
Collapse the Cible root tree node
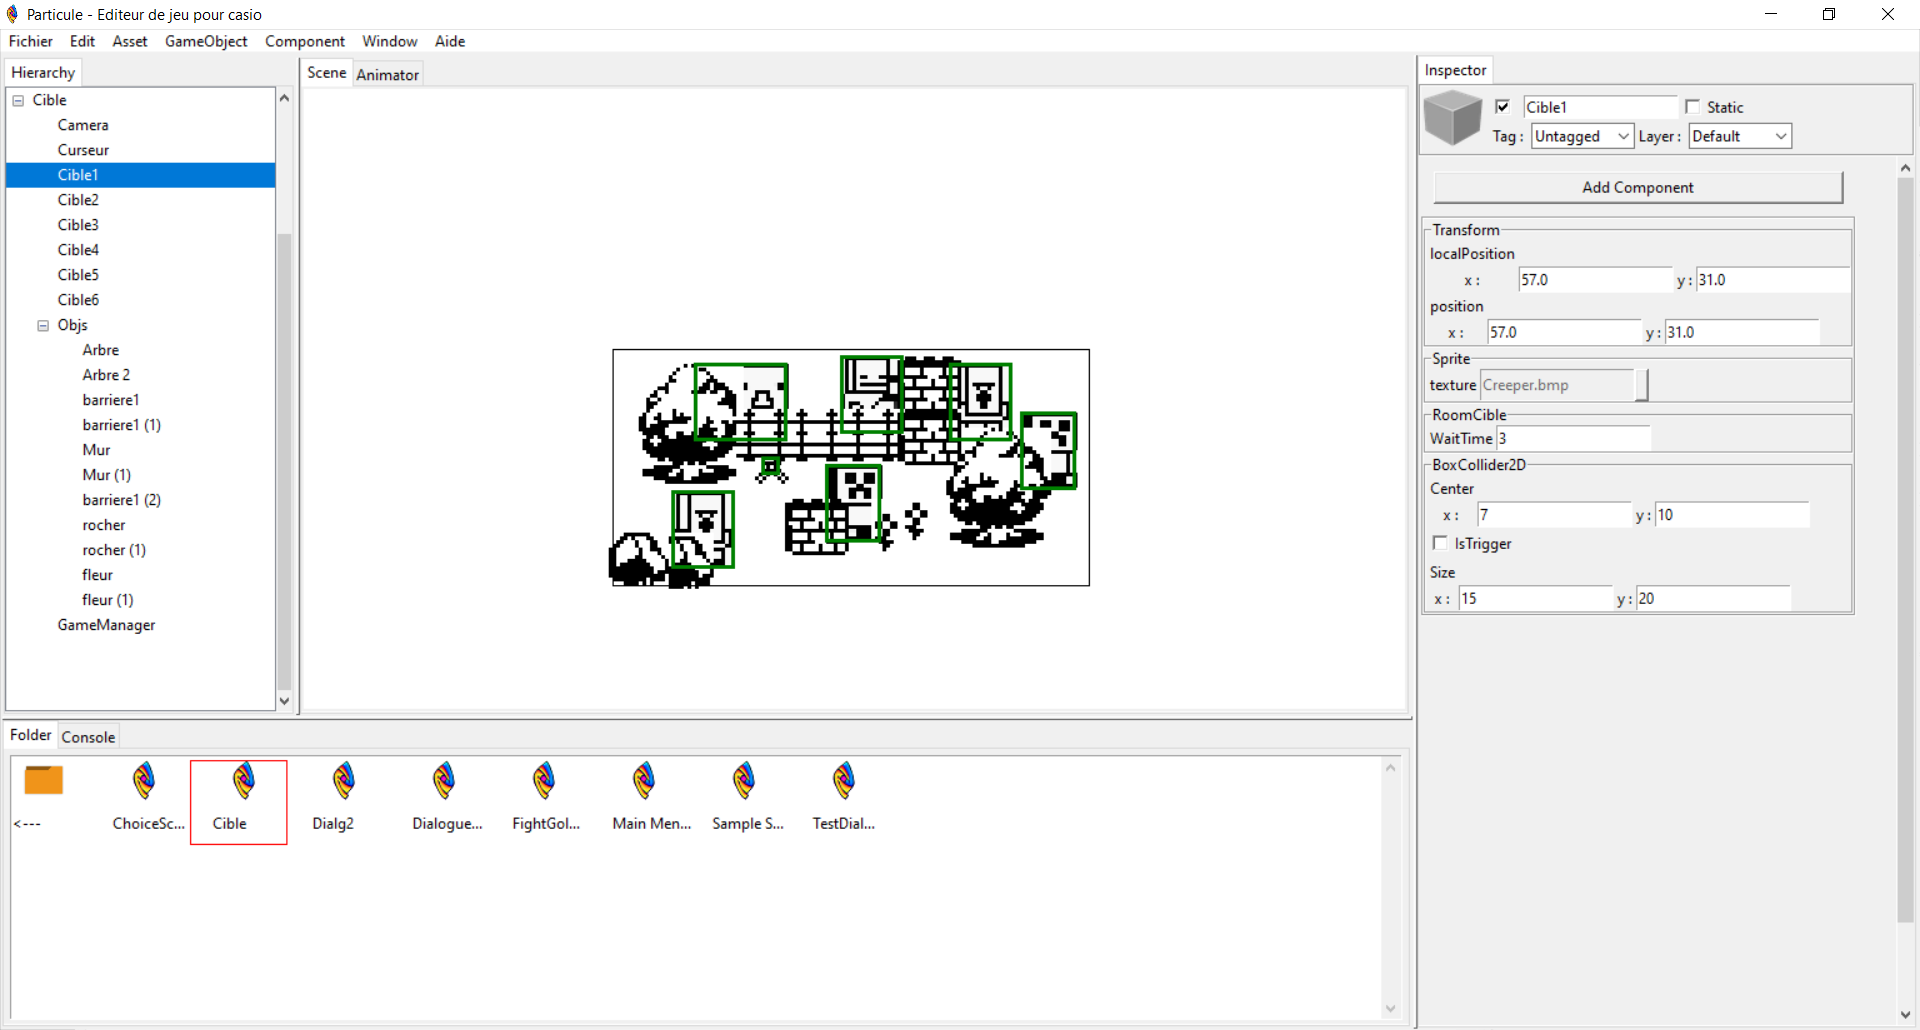18,100
